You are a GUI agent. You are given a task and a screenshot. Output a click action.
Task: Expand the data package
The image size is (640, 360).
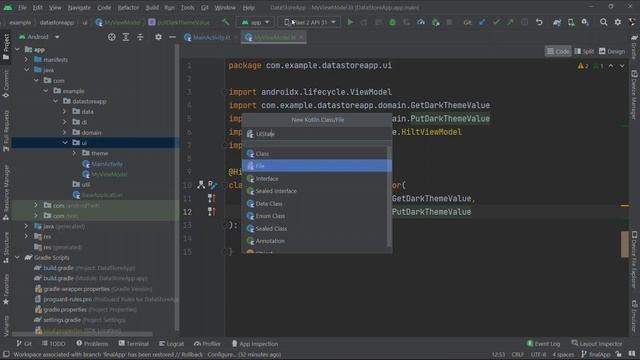[64, 111]
